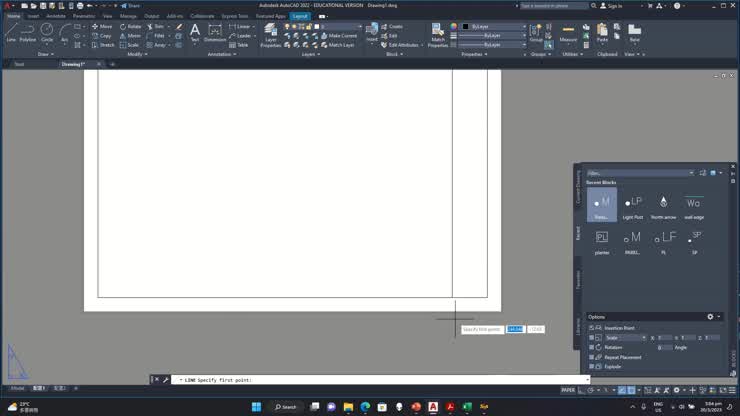Open the Manage ribbon tab

[x=128, y=16]
